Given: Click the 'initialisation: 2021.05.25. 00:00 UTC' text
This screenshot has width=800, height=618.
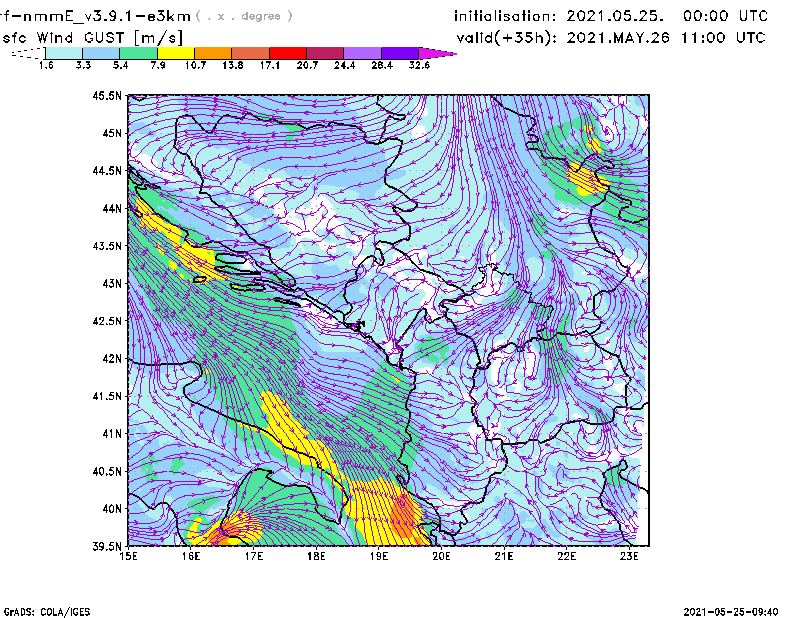Looking at the screenshot, I should tap(611, 16).
